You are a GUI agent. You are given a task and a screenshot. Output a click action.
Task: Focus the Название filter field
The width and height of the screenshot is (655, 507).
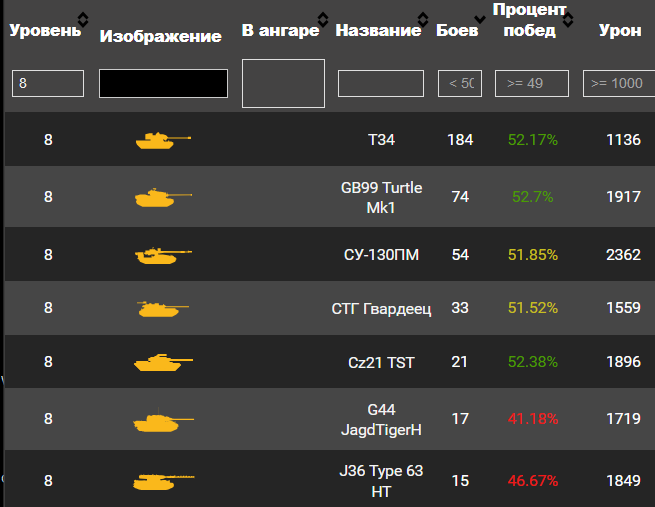pos(381,83)
